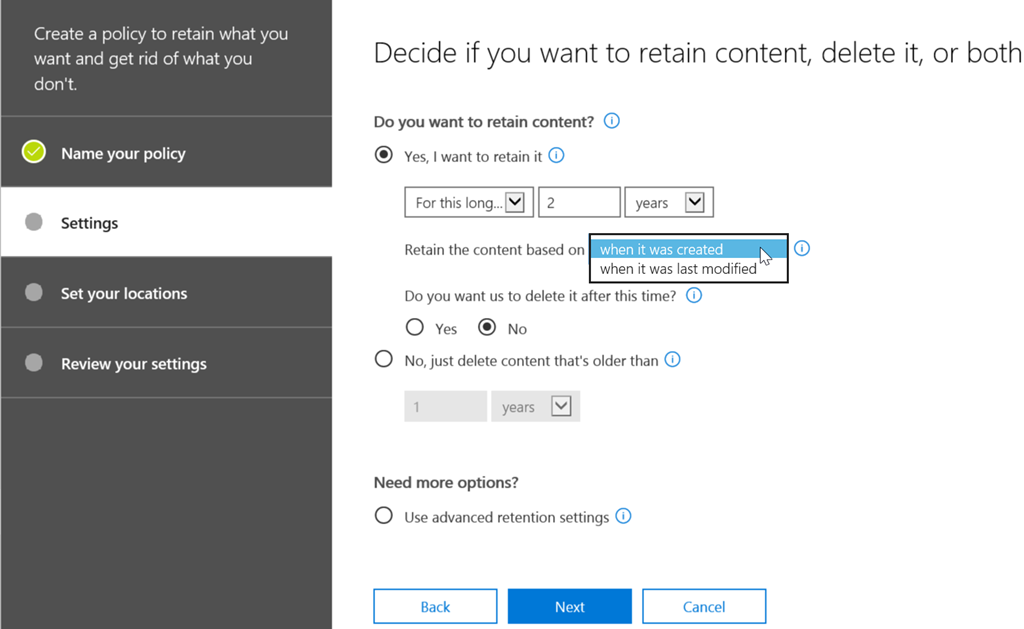Open the 'Settings' step in the sidebar
Viewport: 1024px width, 629px height.
(x=89, y=223)
